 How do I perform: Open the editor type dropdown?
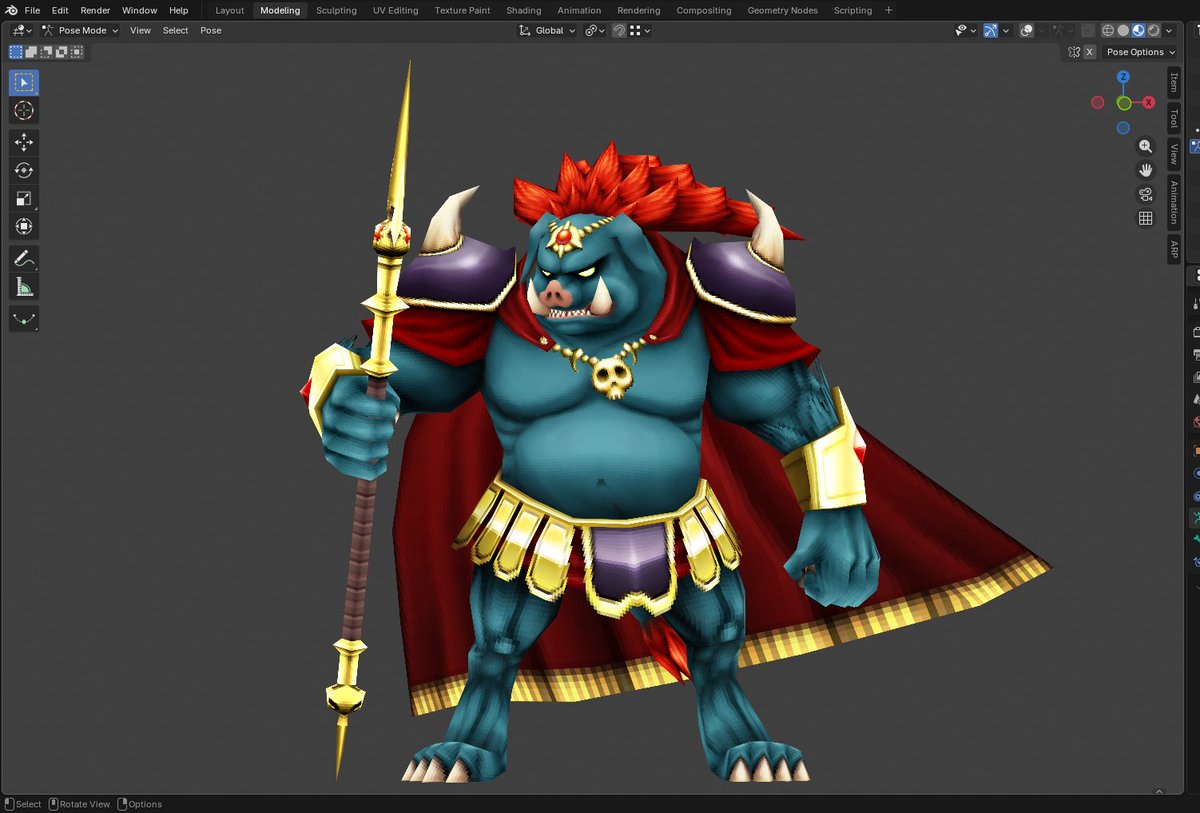click(22, 30)
